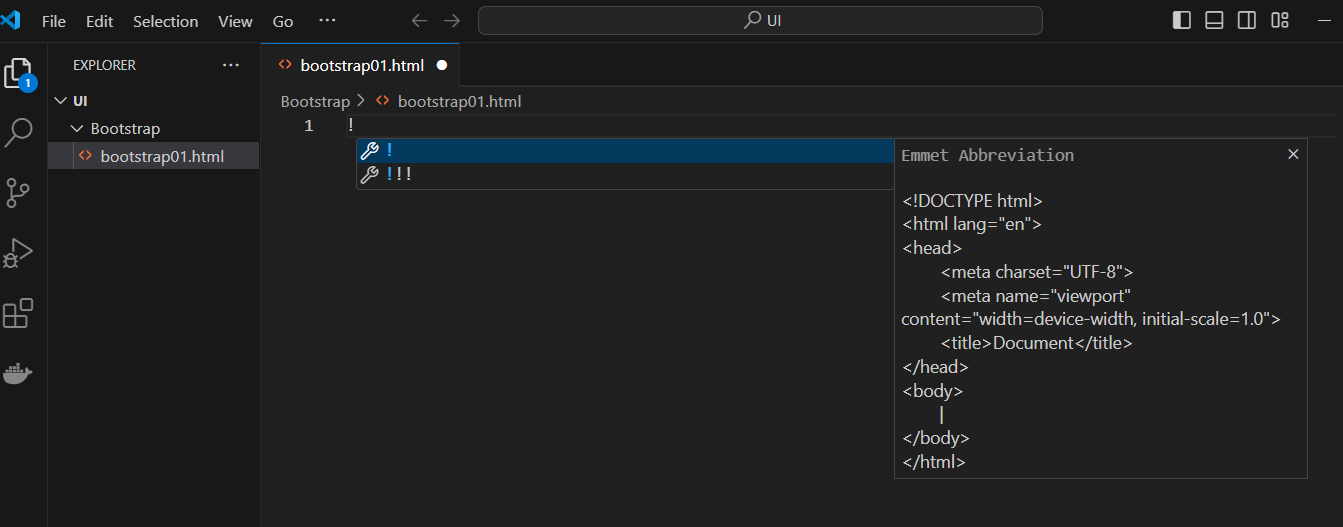Show more menu items via the ellipsis
The image size is (1343, 527).
(x=327, y=21)
